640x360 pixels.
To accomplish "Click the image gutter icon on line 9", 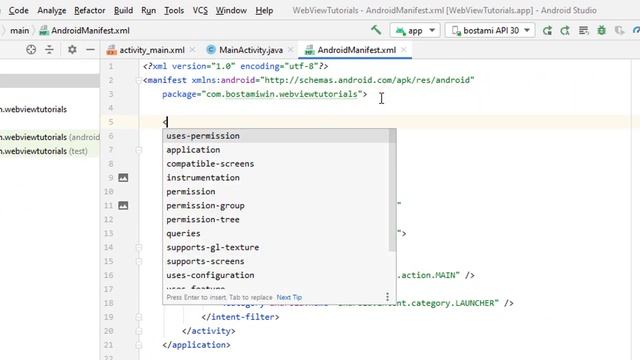I will point(123,178).
